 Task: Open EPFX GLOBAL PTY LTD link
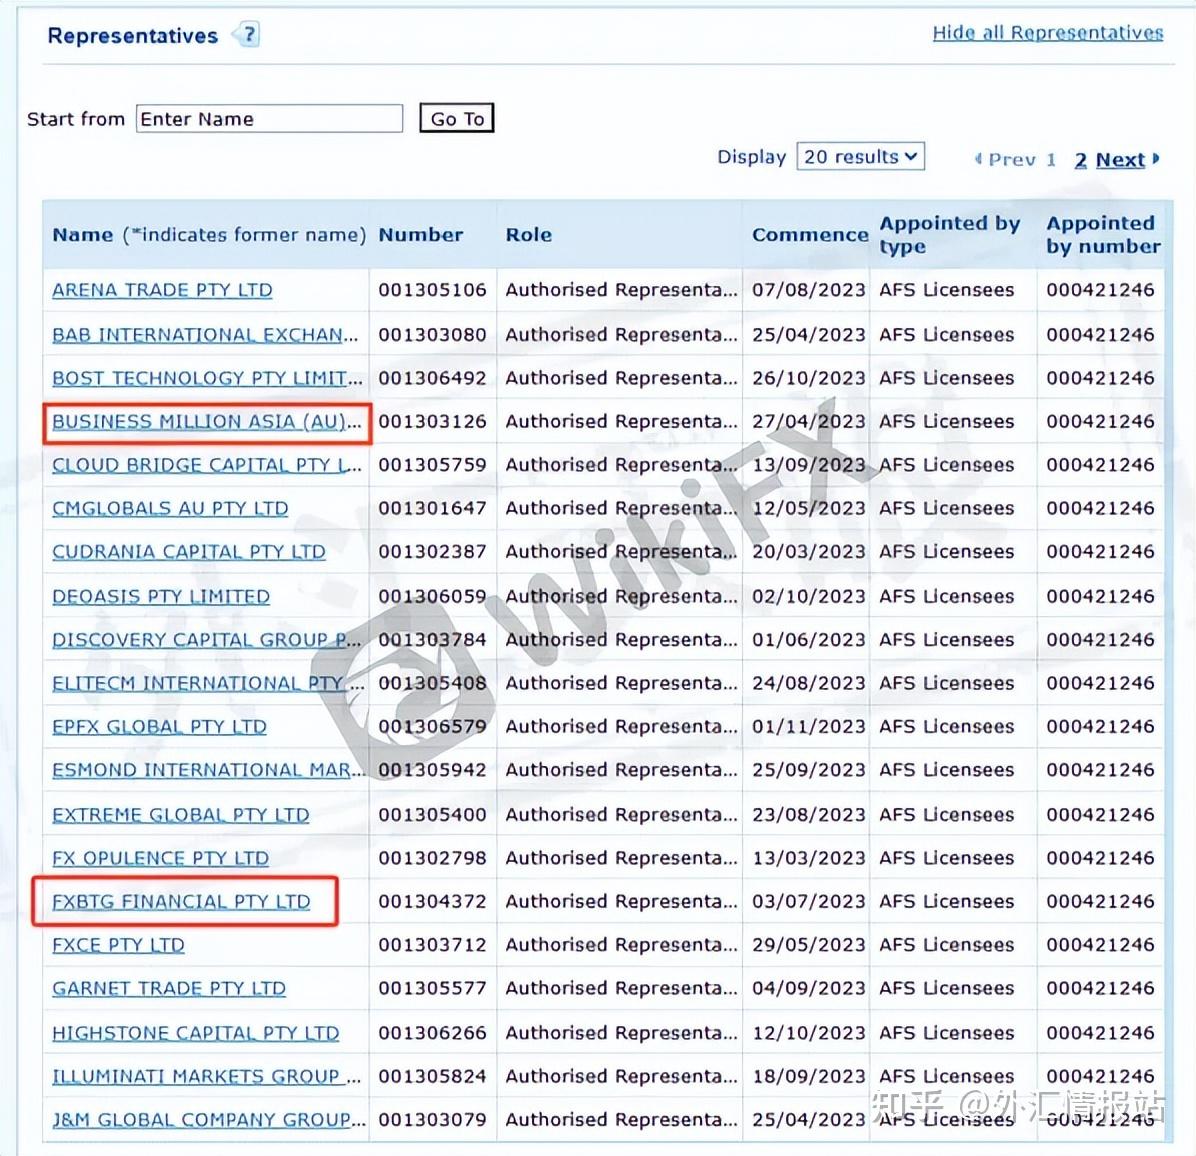[x=159, y=727]
